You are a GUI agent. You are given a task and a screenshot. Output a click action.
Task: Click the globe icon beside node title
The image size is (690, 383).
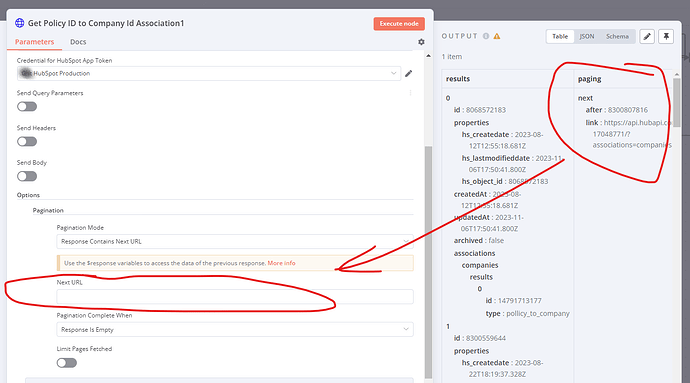19,23
